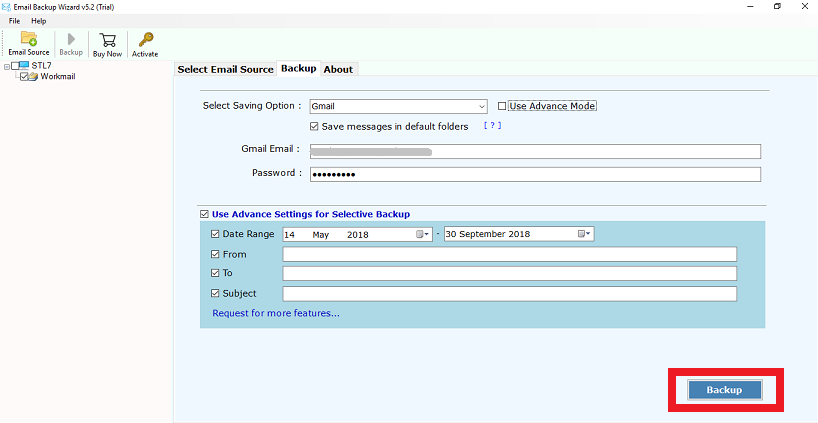Uncheck the Date Range filter checkbox

pyautogui.click(x=215, y=234)
